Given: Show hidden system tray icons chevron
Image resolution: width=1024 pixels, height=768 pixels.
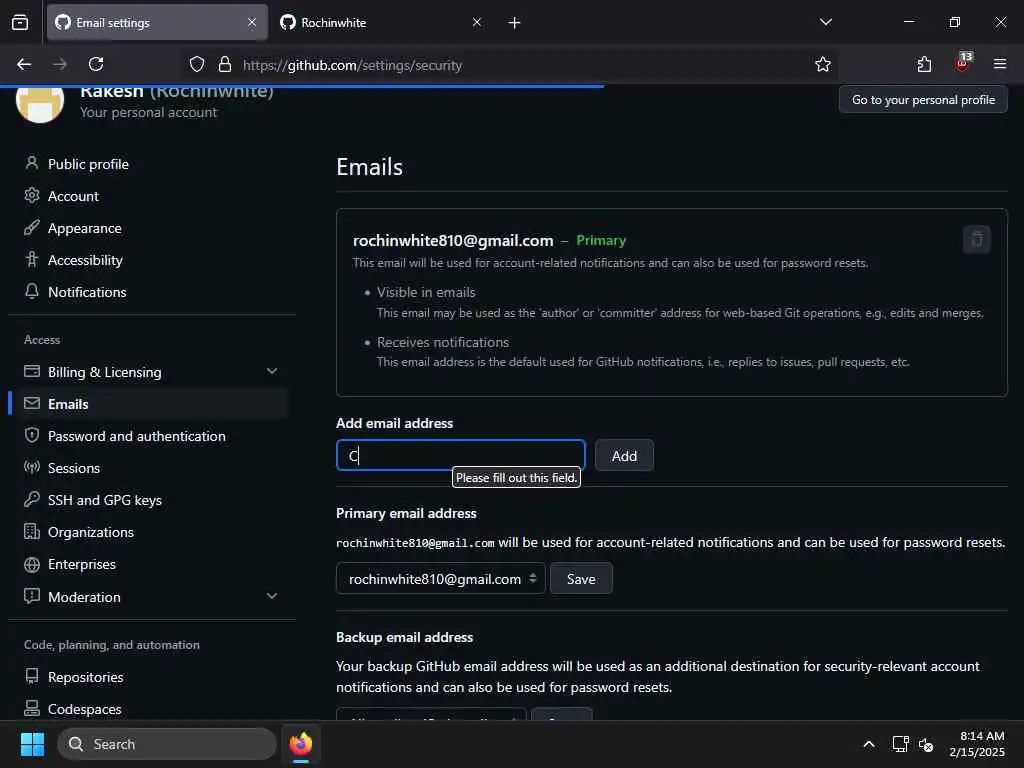Looking at the screenshot, I should (x=869, y=744).
